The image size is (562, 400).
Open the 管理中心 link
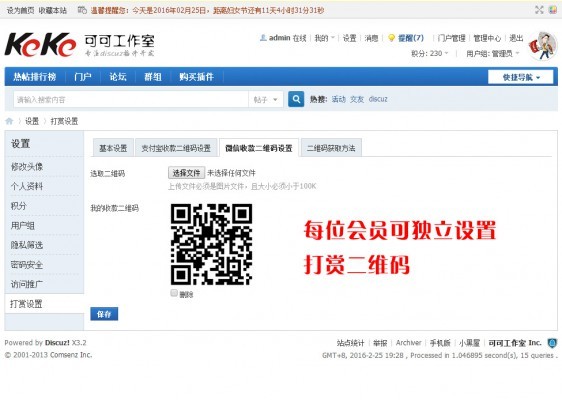[x=487, y=38]
